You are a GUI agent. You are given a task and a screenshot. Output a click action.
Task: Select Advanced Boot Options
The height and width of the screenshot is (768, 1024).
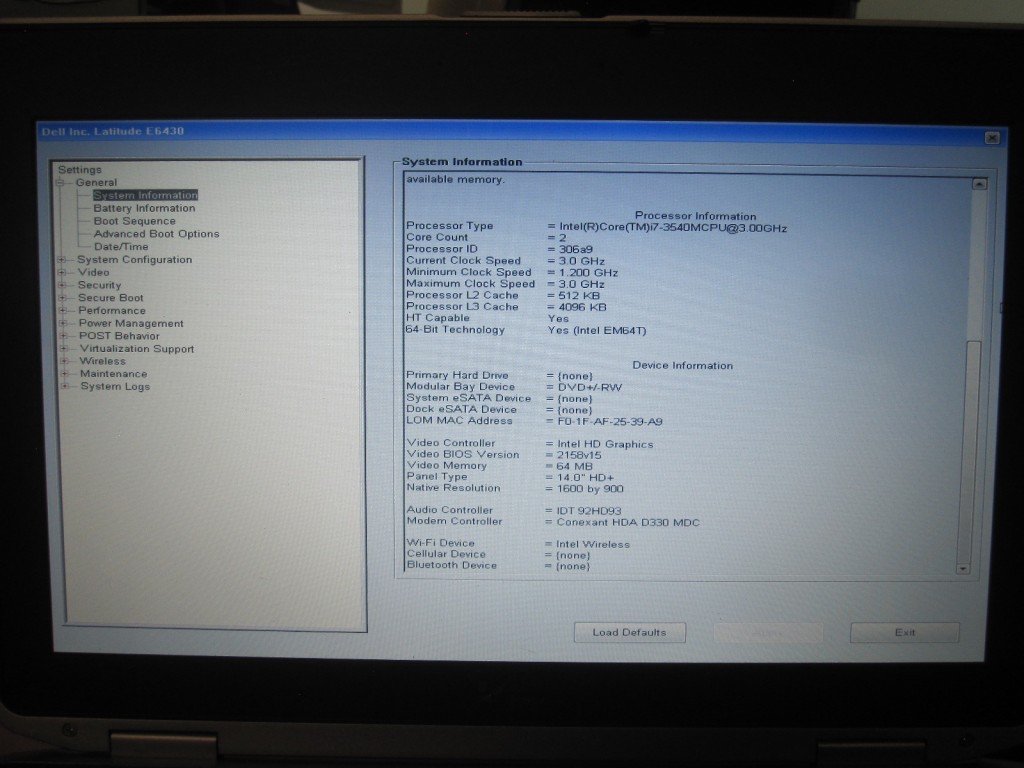157,234
